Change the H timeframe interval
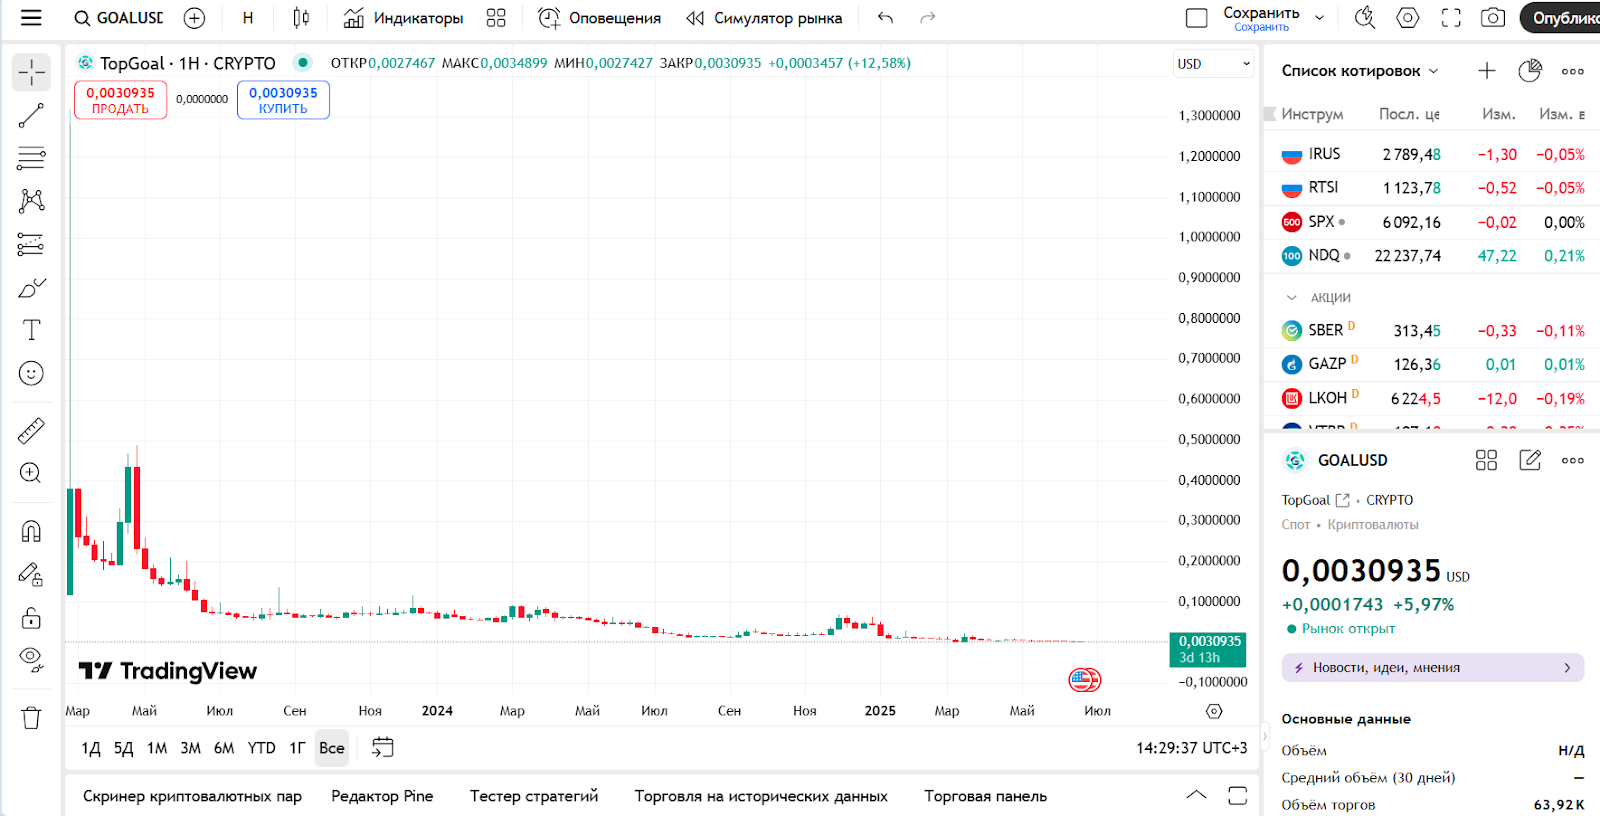Image resolution: width=1600 pixels, height=816 pixels. (x=248, y=18)
